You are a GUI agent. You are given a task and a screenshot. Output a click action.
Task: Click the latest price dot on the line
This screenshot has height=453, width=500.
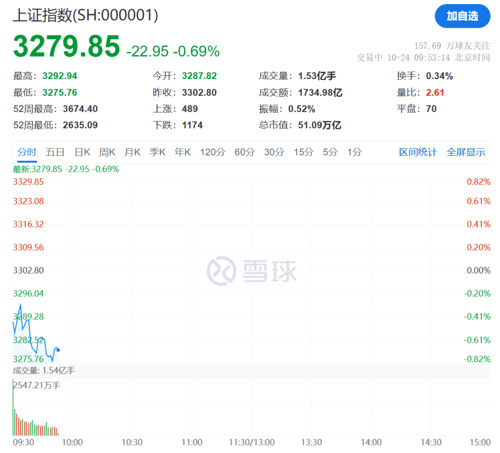click(58, 350)
